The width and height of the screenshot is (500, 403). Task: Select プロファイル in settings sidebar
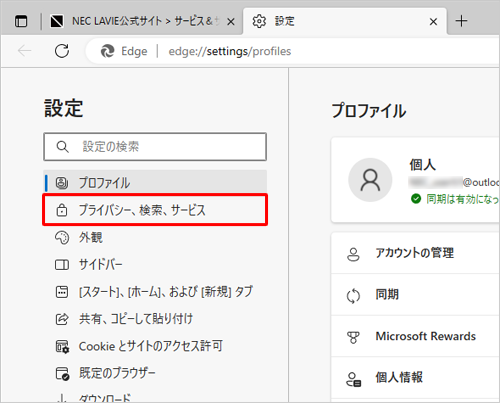[155, 183]
